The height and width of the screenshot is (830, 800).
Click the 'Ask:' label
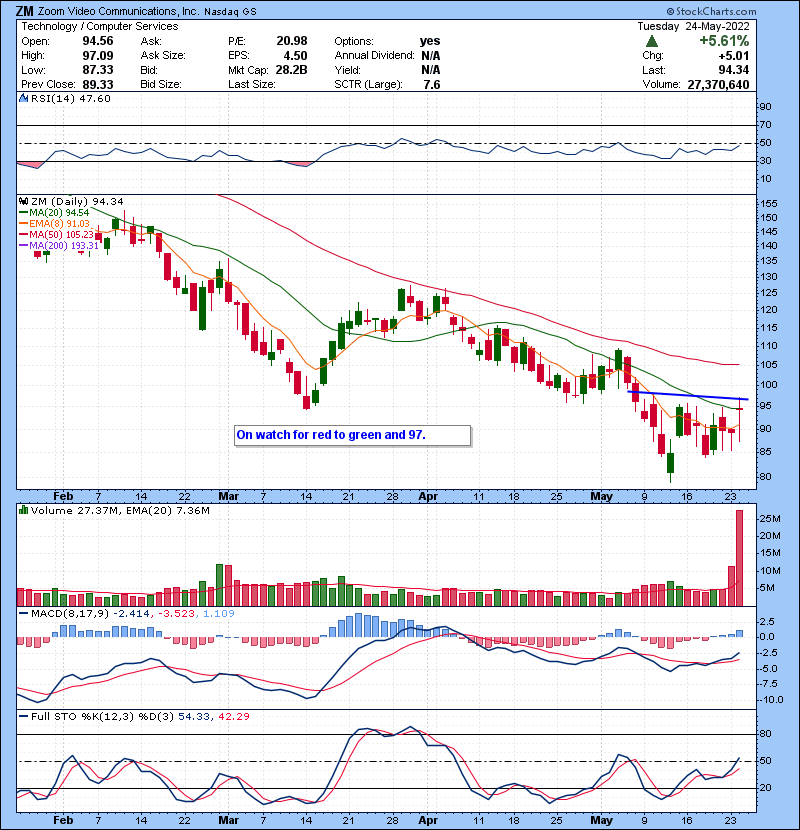pos(151,41)
